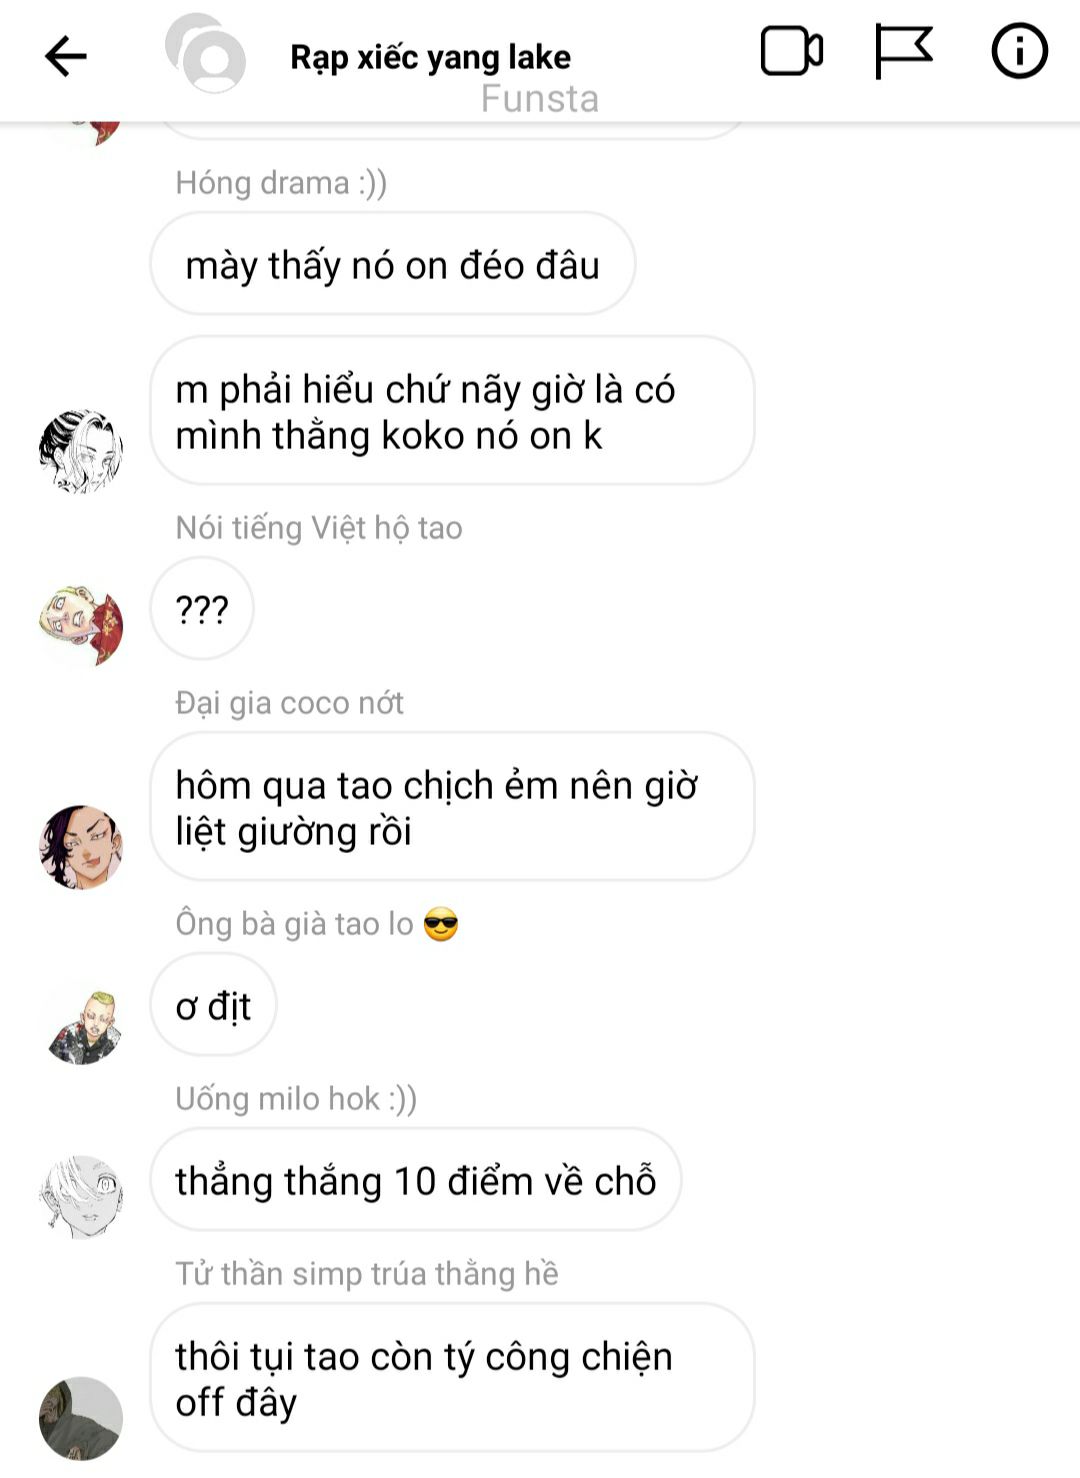Tap the flag icon in header
This screenshot has width=1080, height=1478.
click(903, 51)
